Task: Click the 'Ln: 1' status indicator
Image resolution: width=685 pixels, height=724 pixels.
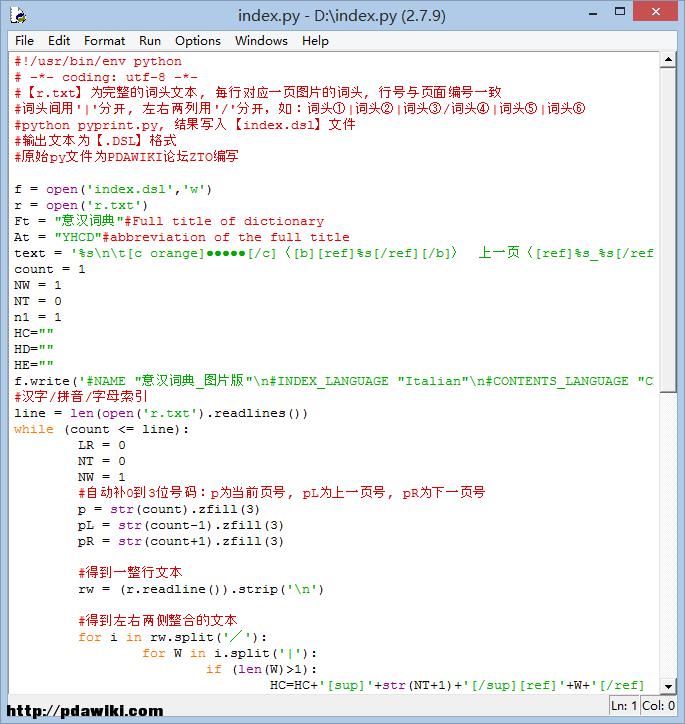Action: coord(624,706)
